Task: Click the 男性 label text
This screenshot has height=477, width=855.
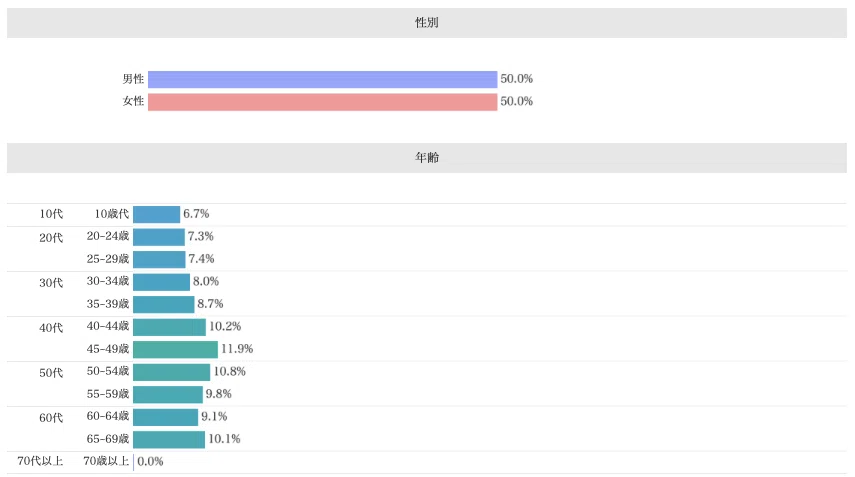Action: tap(133, 80)
